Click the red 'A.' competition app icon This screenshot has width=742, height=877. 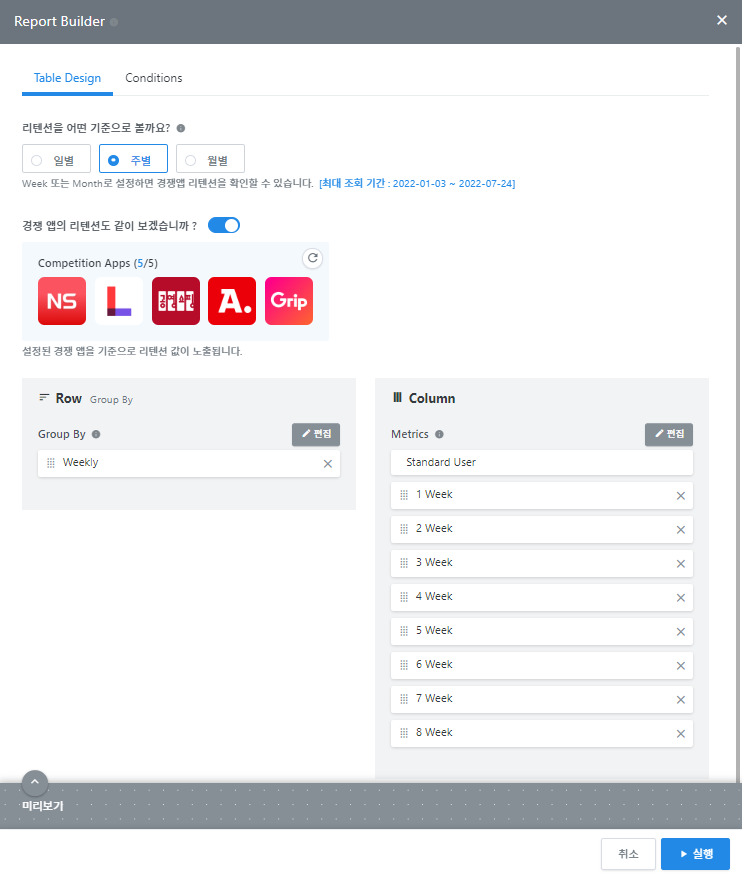pyautogui.click(x=232, y=301)
